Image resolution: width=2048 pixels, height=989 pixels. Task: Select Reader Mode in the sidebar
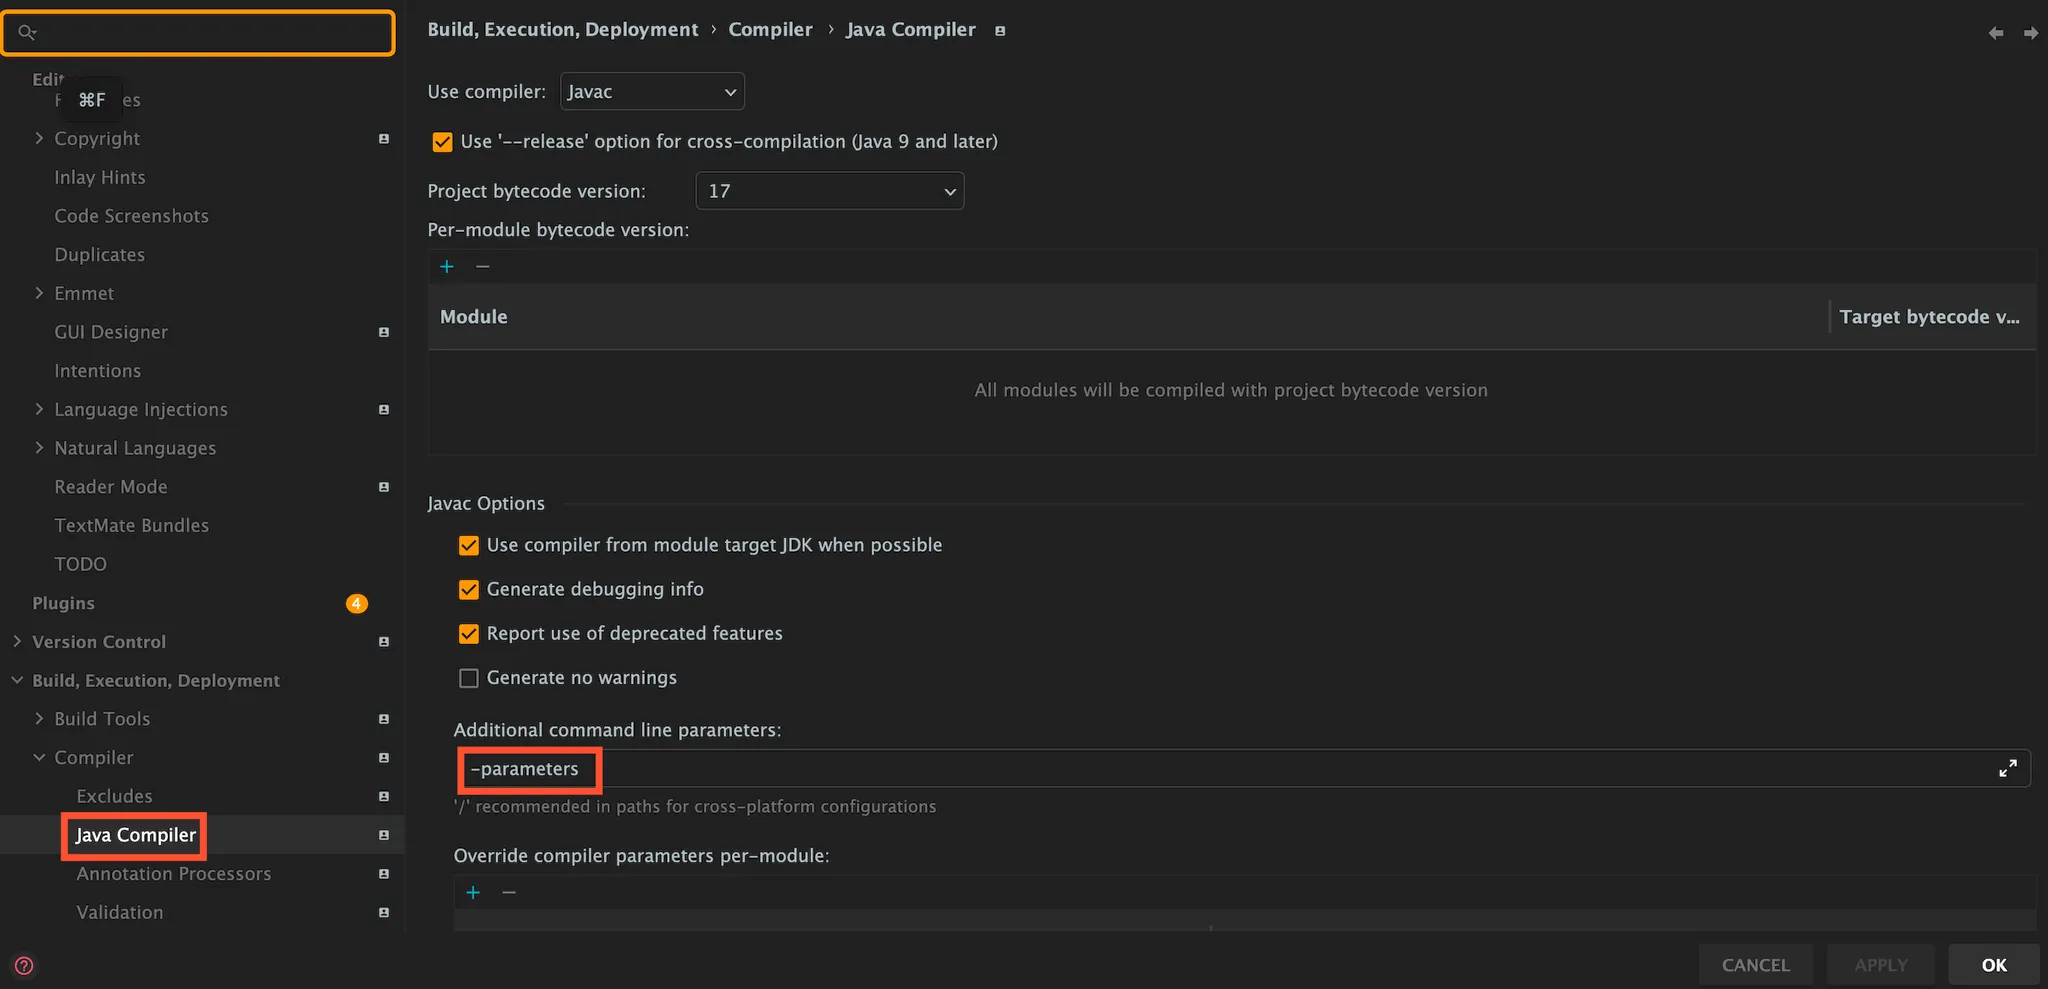coord(111,487)
